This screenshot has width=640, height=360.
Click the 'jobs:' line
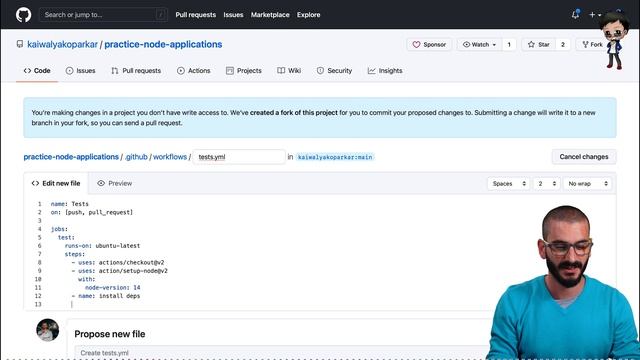[x=60, y=229]
